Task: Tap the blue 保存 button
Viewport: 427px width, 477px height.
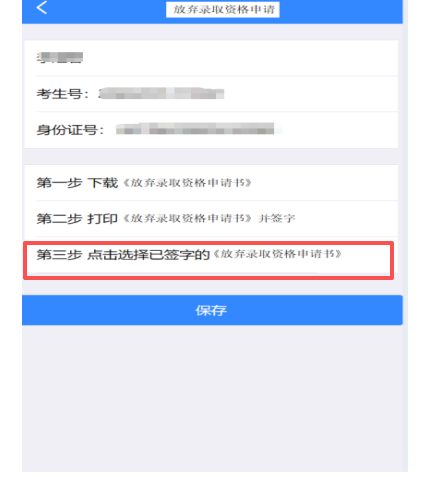Action: pos(212,310)
